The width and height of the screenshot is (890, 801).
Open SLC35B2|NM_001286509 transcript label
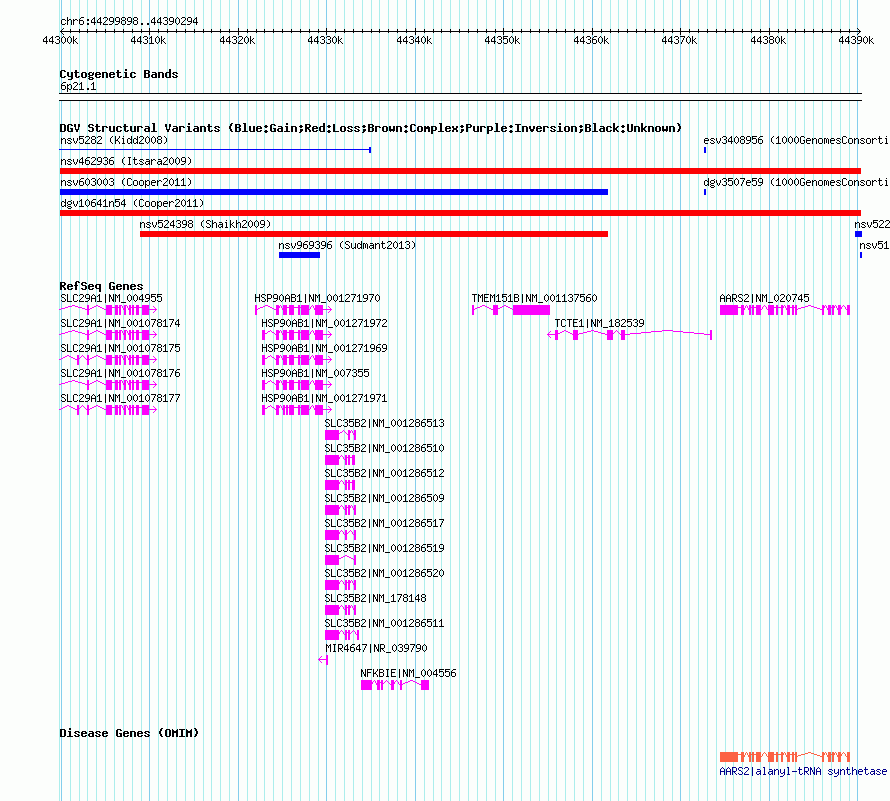[384, 498]
